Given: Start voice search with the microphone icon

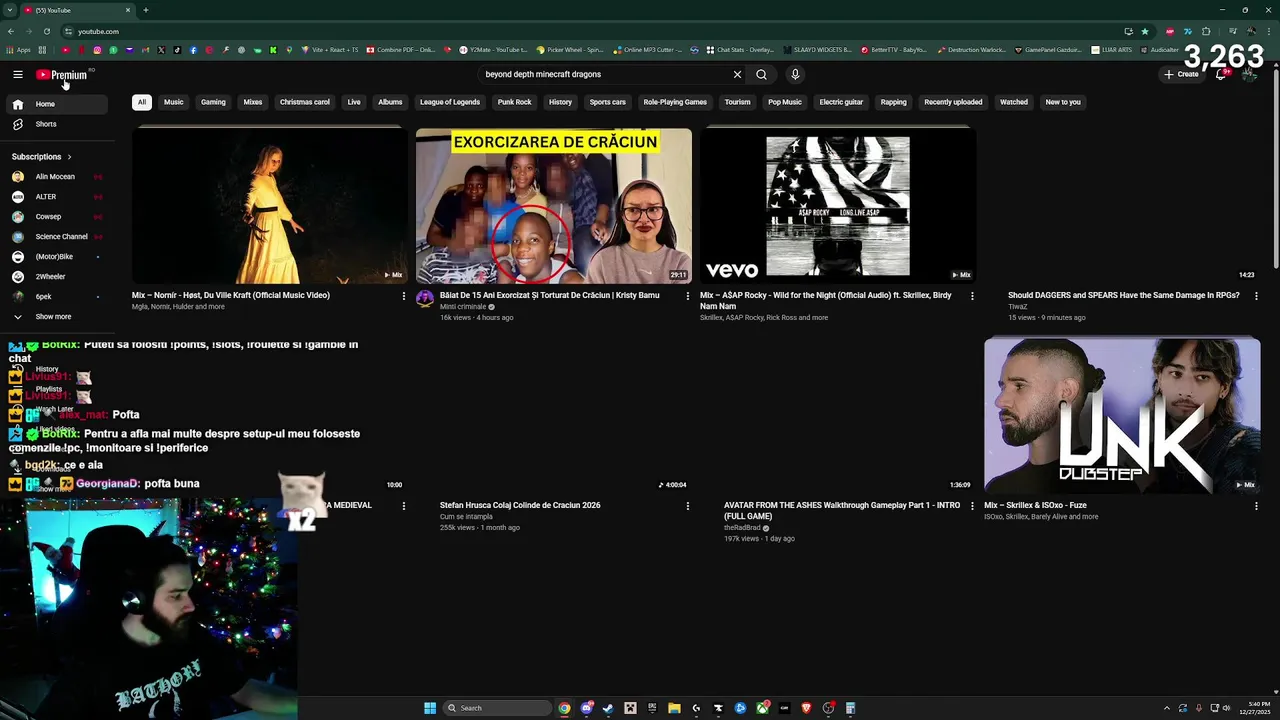Looking at the screenshot, I should pyautogui.click(x=795, y=74).
